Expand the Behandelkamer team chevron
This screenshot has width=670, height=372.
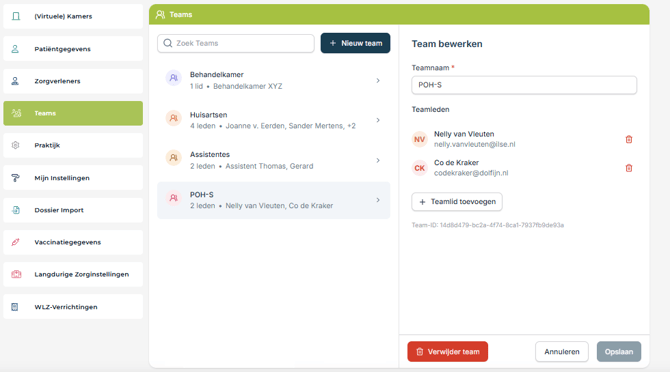[378, 80]
